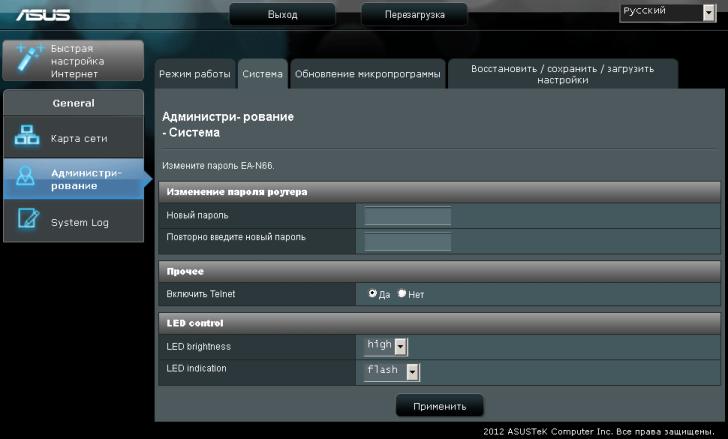
Task: Click the Администрирование user icon
Action: point(27,179)
